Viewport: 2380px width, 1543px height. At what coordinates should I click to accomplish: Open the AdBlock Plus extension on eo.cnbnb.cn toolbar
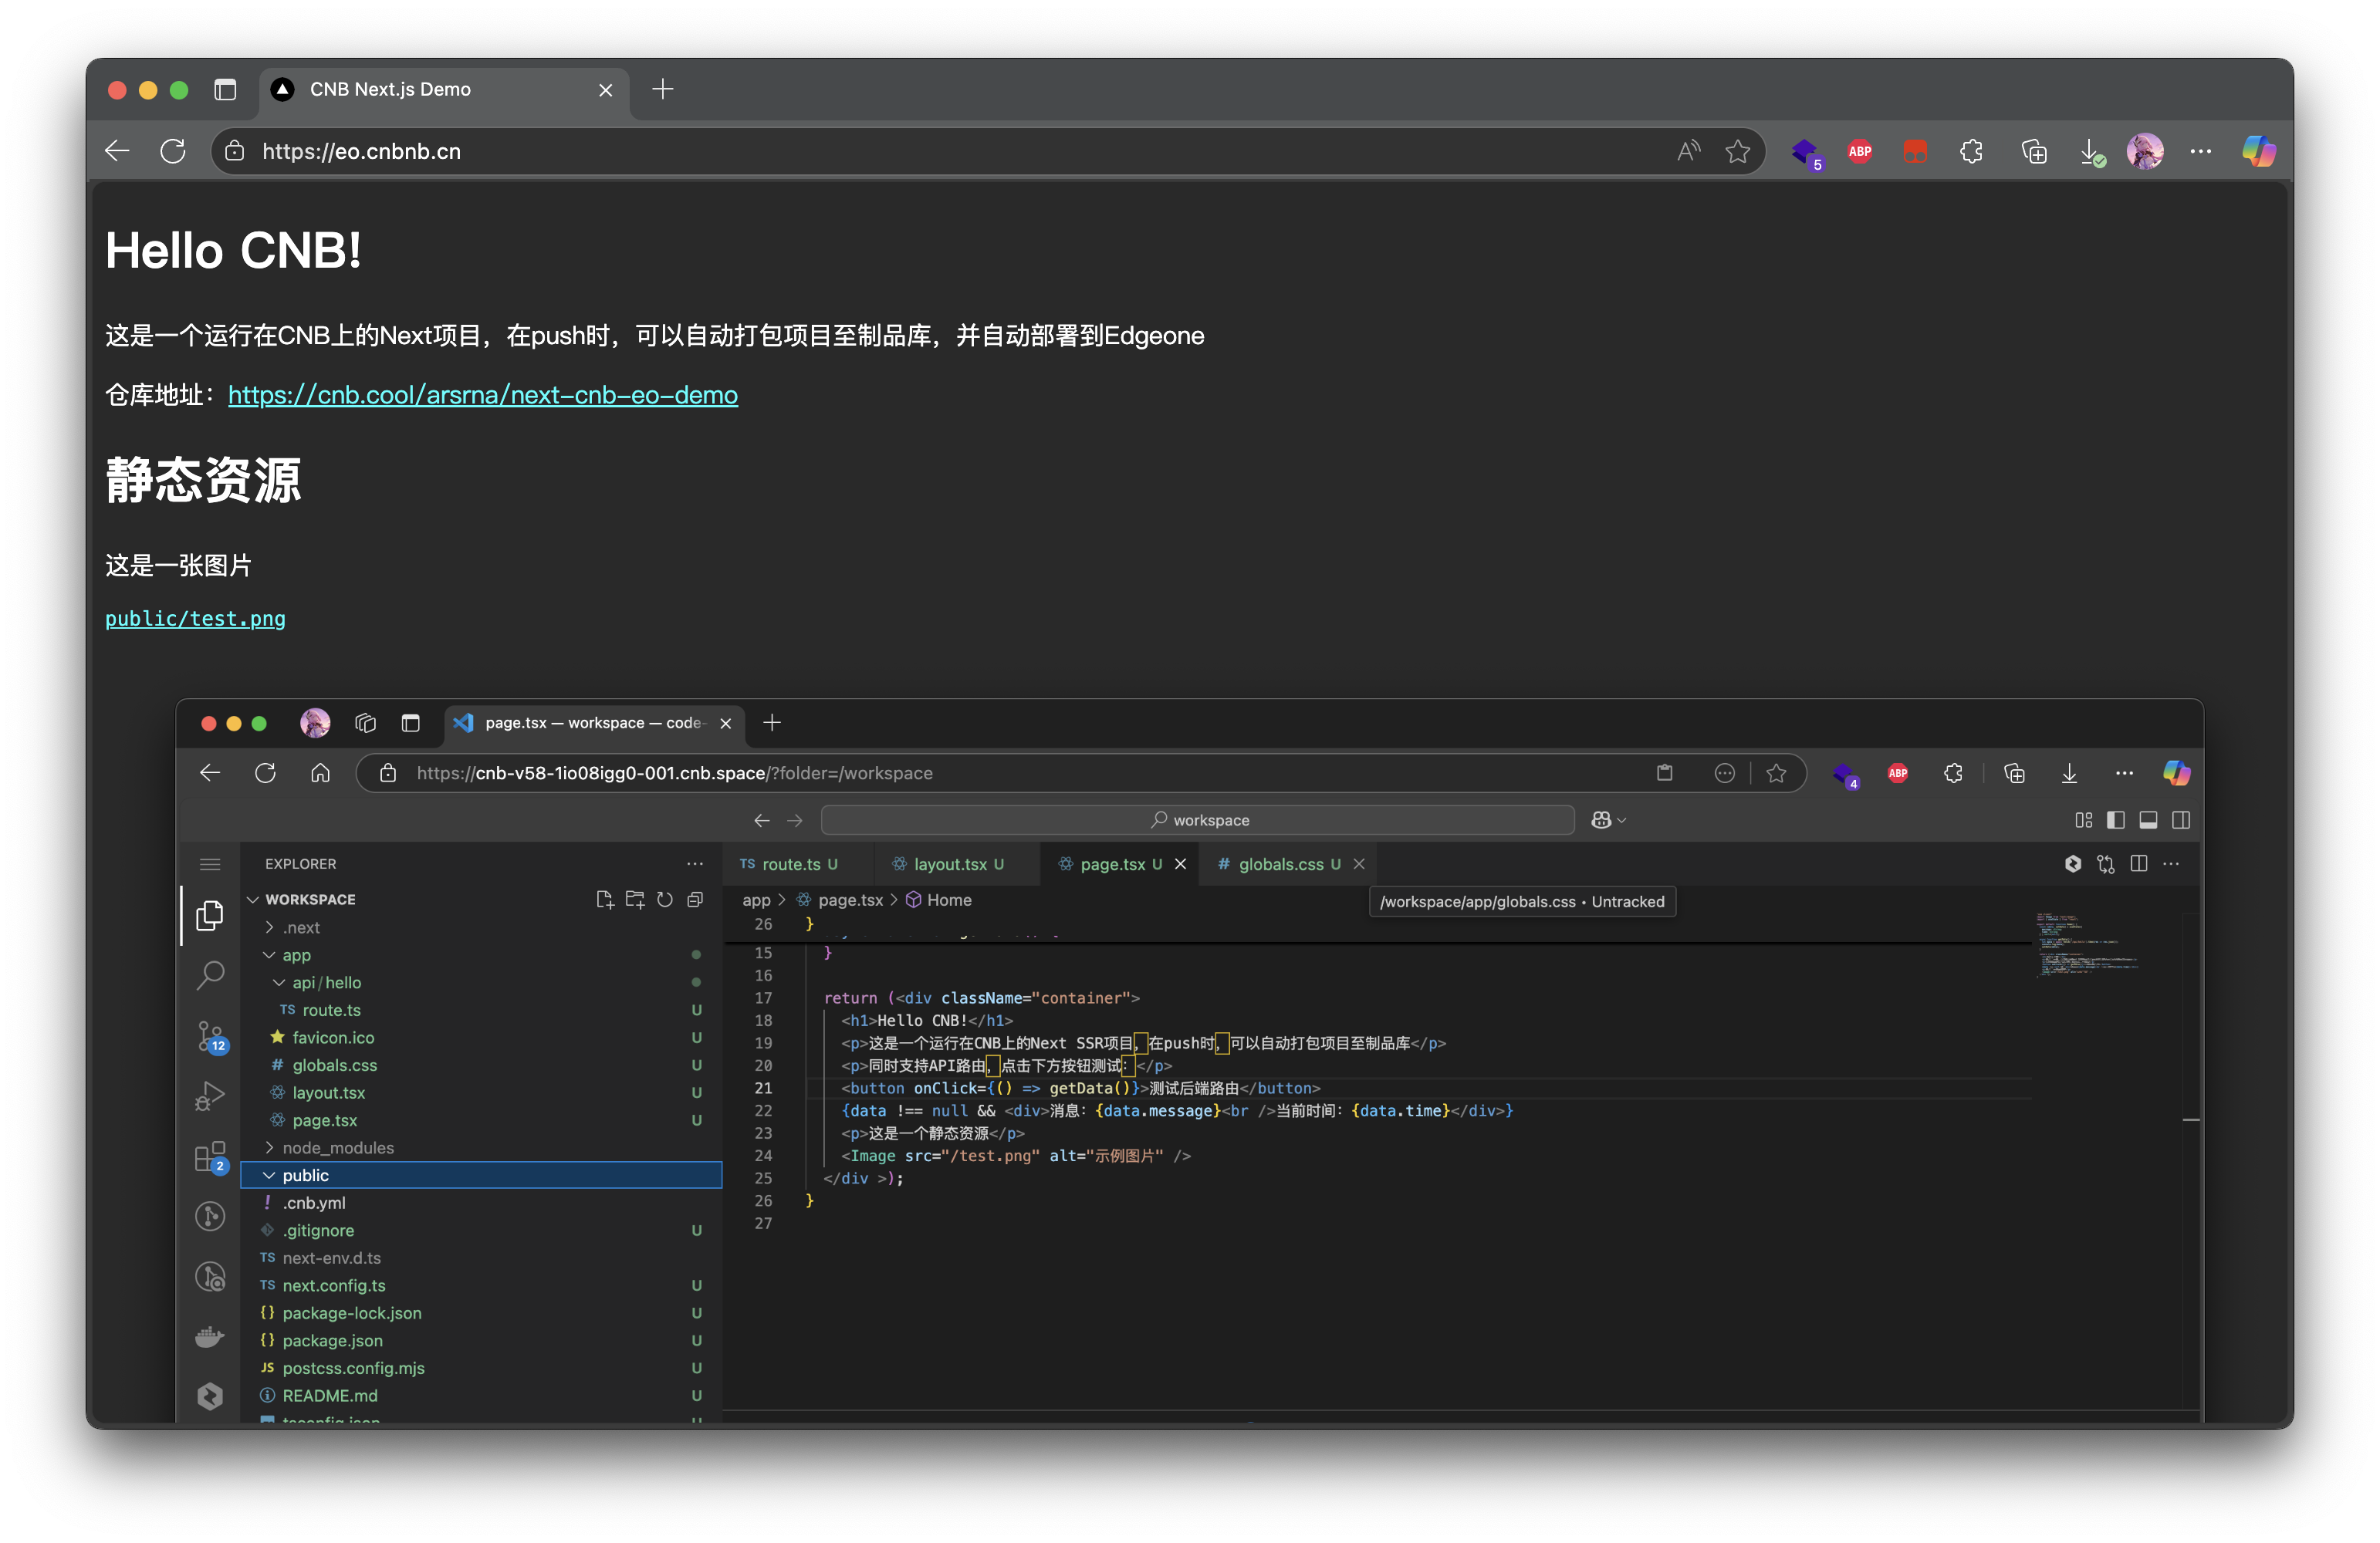pos(1859,151)
